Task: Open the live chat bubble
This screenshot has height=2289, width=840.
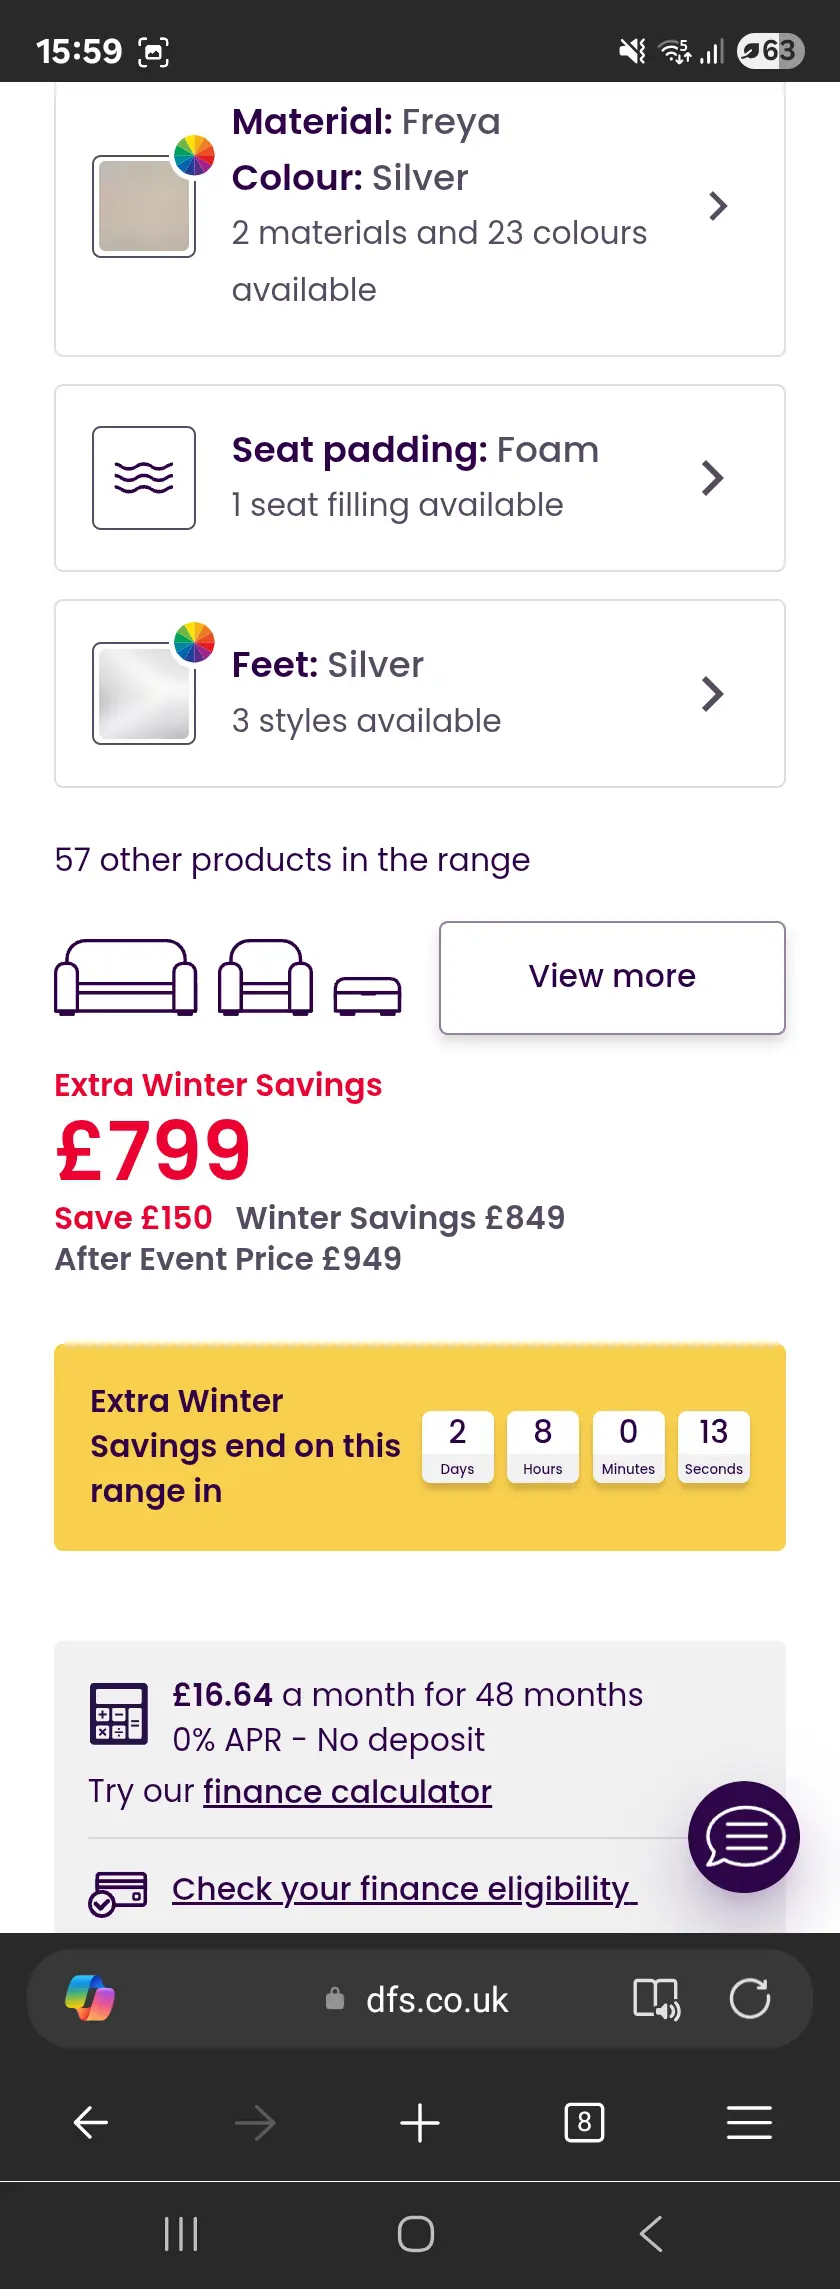Action: tap(743, 1836)
